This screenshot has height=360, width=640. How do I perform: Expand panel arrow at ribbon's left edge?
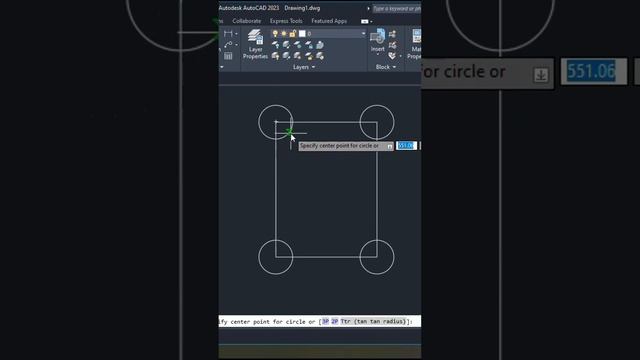(x=222, y=67)
